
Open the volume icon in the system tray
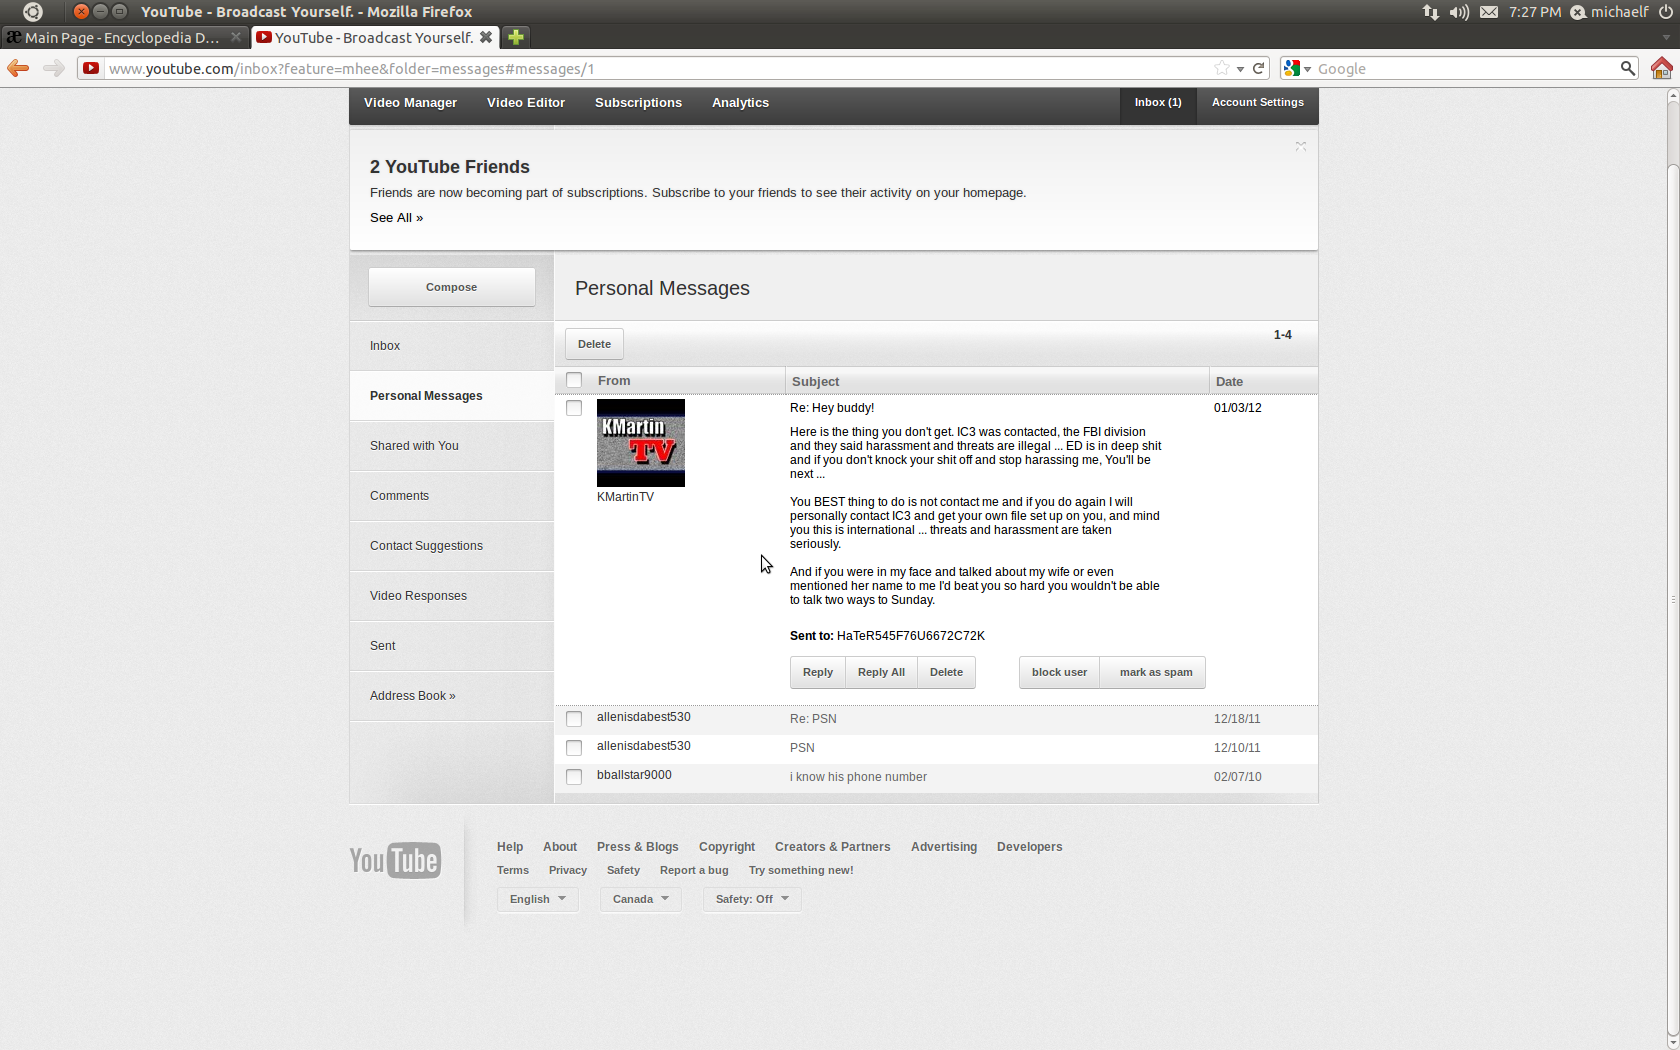(1458, 12)
